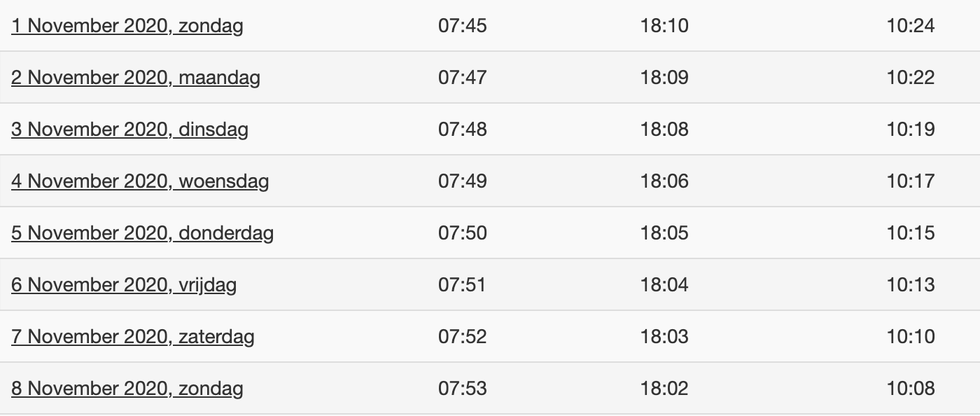Click the 10:24 day length value
Screen dimensions: 980x416
pyautogui.click(x=911, y=26)
